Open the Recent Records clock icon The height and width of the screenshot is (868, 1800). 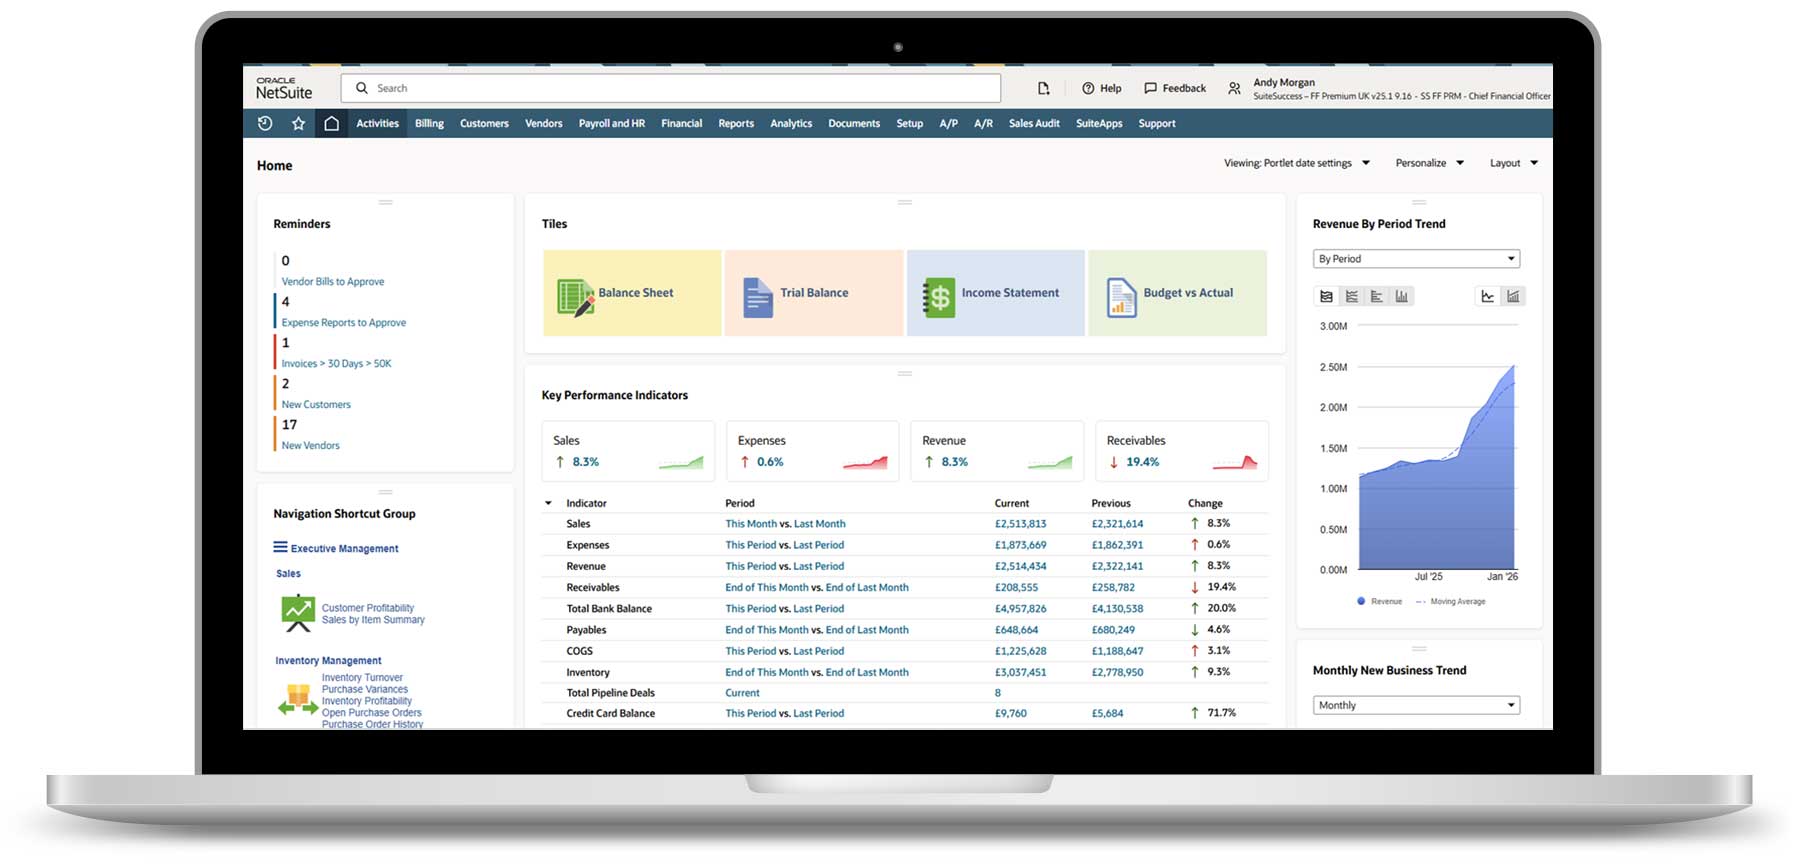[x=265, y=123]
